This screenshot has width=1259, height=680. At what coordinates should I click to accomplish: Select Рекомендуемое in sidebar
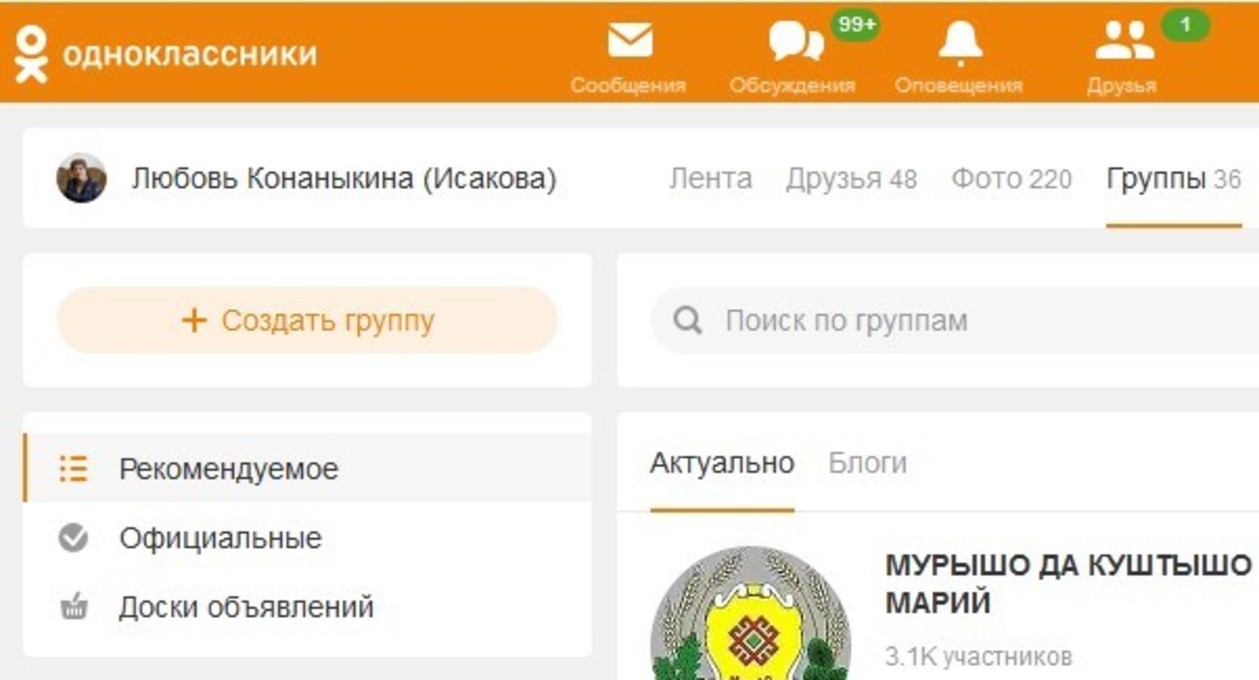[x=307, y=468]
